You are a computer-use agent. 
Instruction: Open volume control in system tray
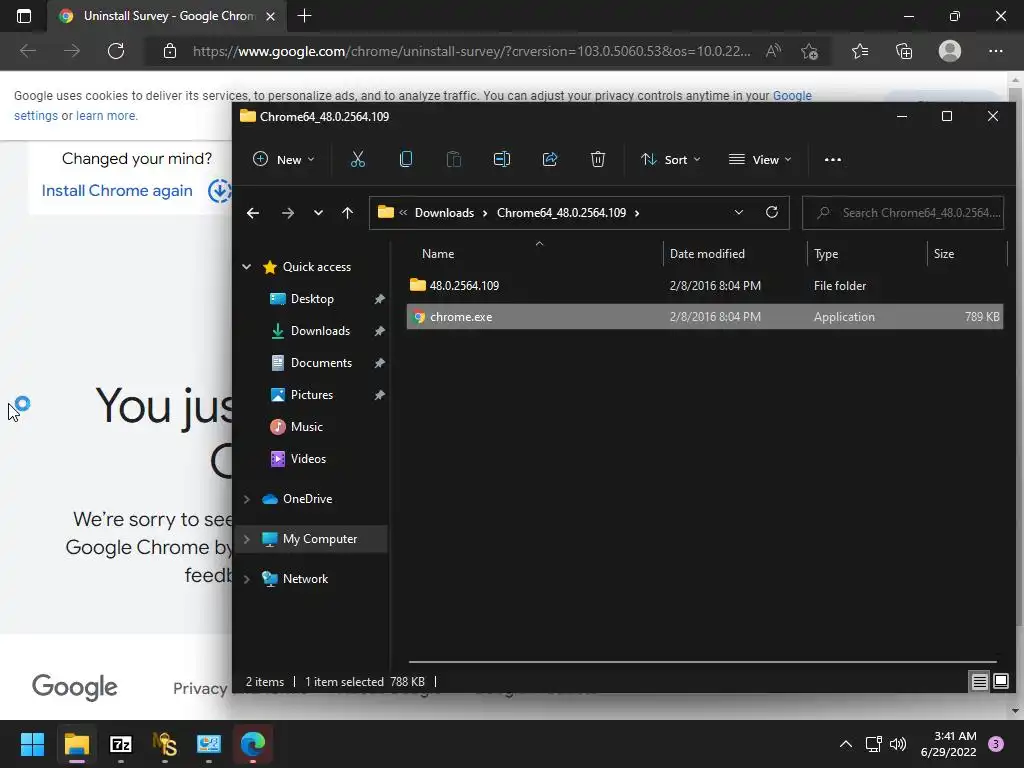[x=898, y=744]
